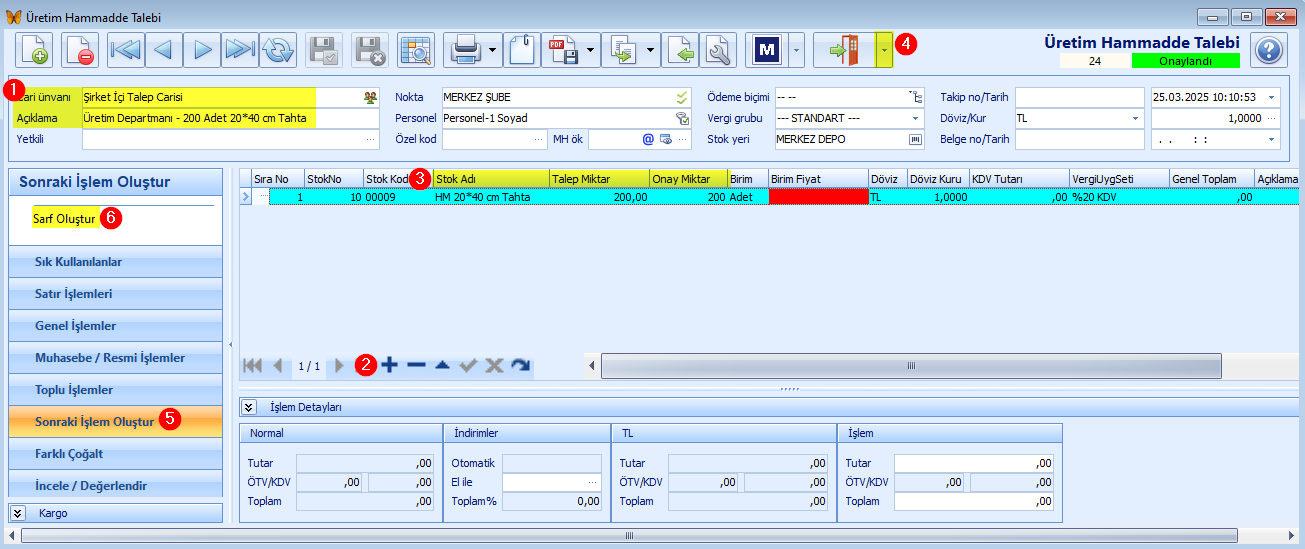This screenshot has width=1305, height=549.
Task: Click the redo curved-arrow icon in the grid navigator
Action: pos(520,365)
